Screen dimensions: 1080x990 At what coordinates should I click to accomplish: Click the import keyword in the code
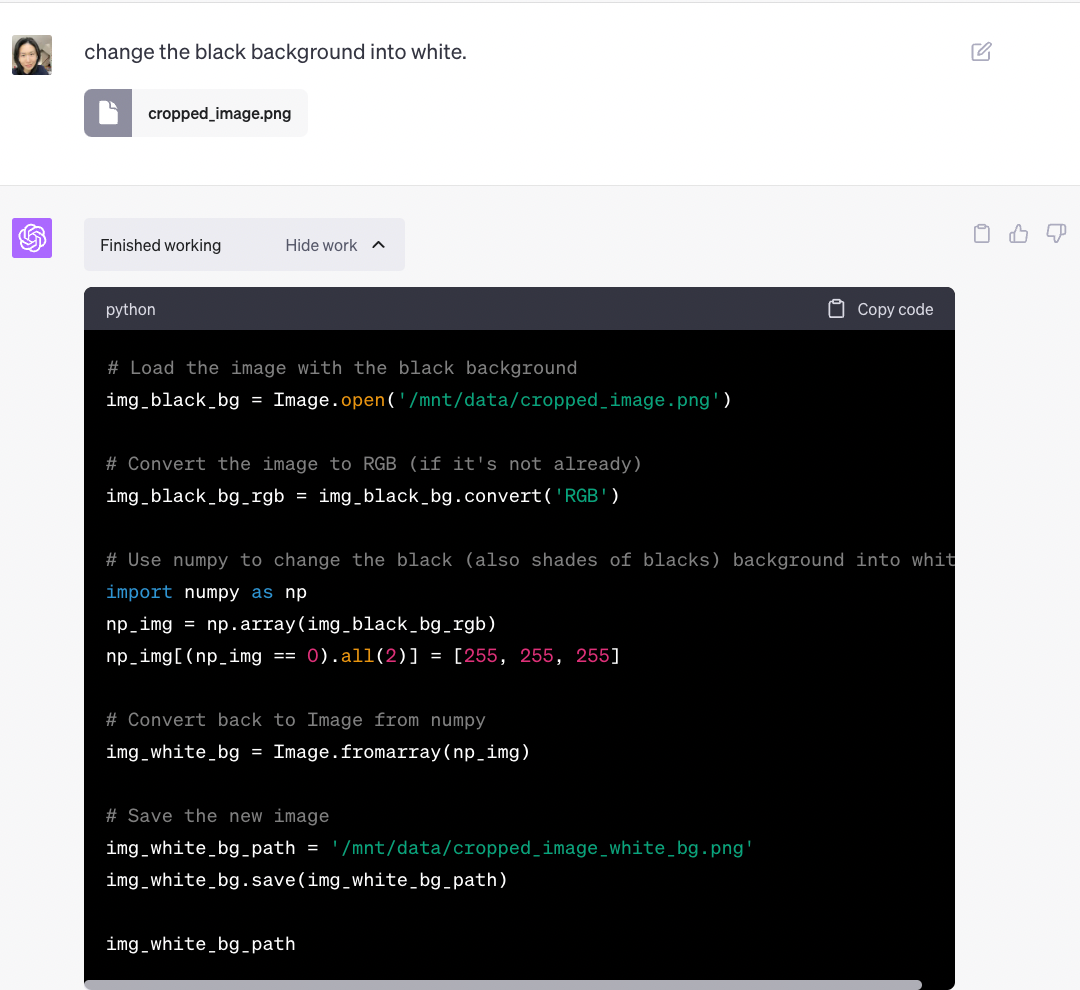[139, 591]
